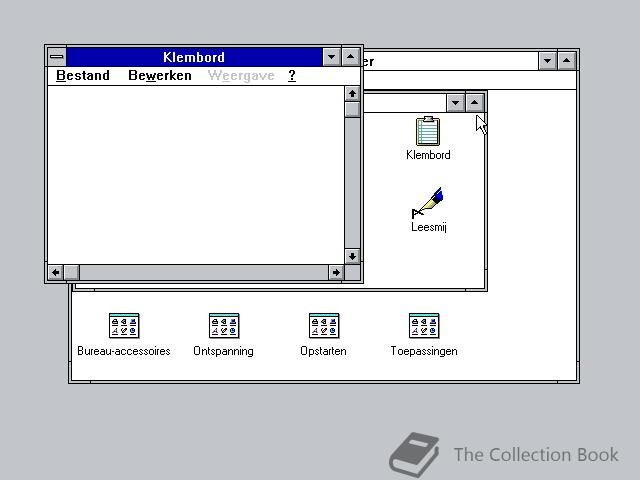Image resolution: width=640 pixels, height=480 pixels.
Task: Select the Leesmij label text
Action: point(429,227)
